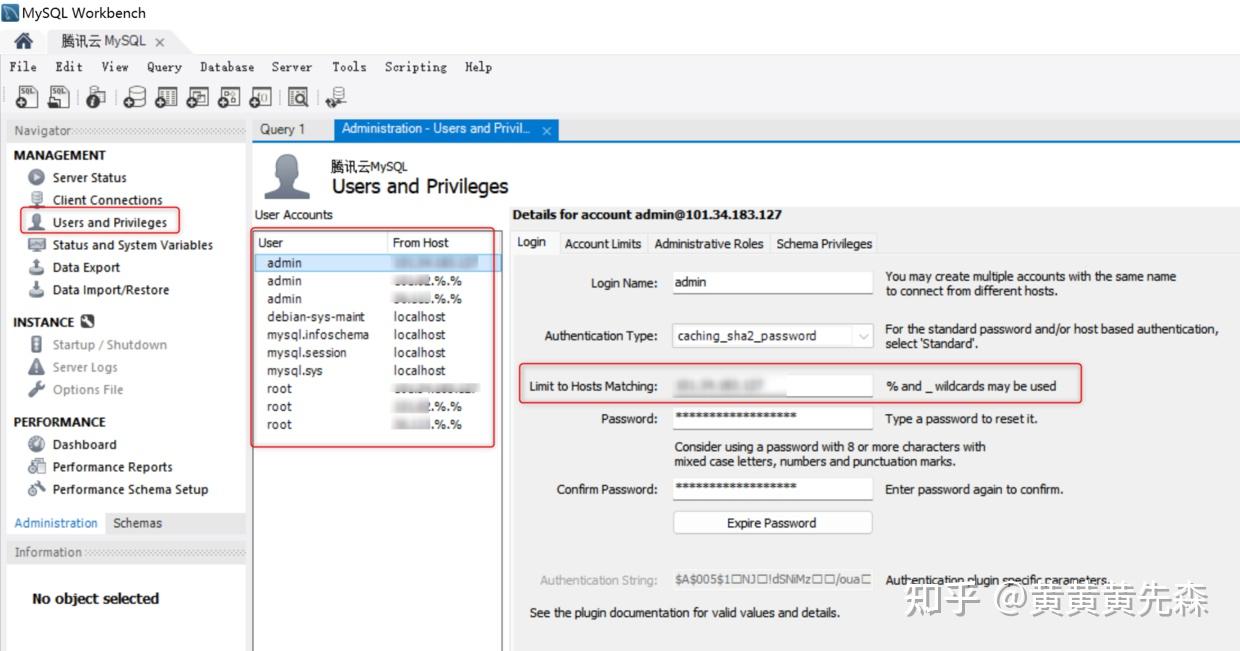The width and height of the screenshot is (1240, 651).
Task: Select Users and Privileges in Navigator
Action: tap(109, 222)
